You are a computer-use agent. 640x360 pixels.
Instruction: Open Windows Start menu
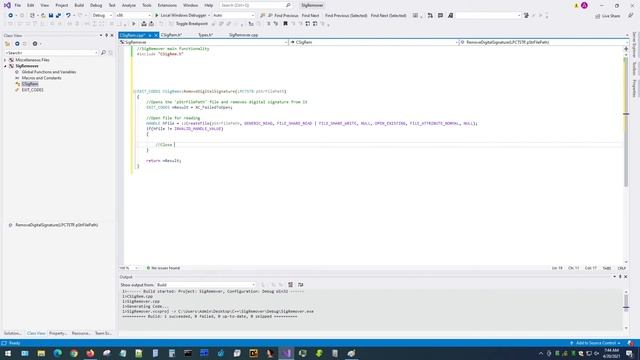click(8, 353)
